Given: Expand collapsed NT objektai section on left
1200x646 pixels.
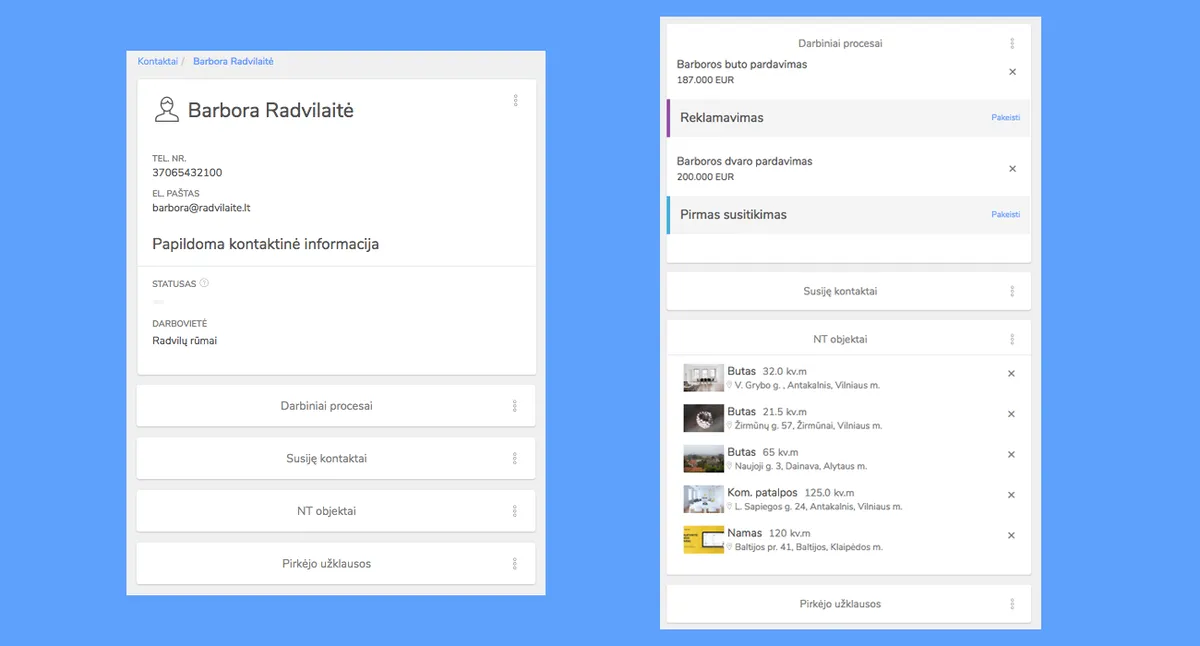Looking at the screenshot, I should pyautogui.click(x=326, y=511).
